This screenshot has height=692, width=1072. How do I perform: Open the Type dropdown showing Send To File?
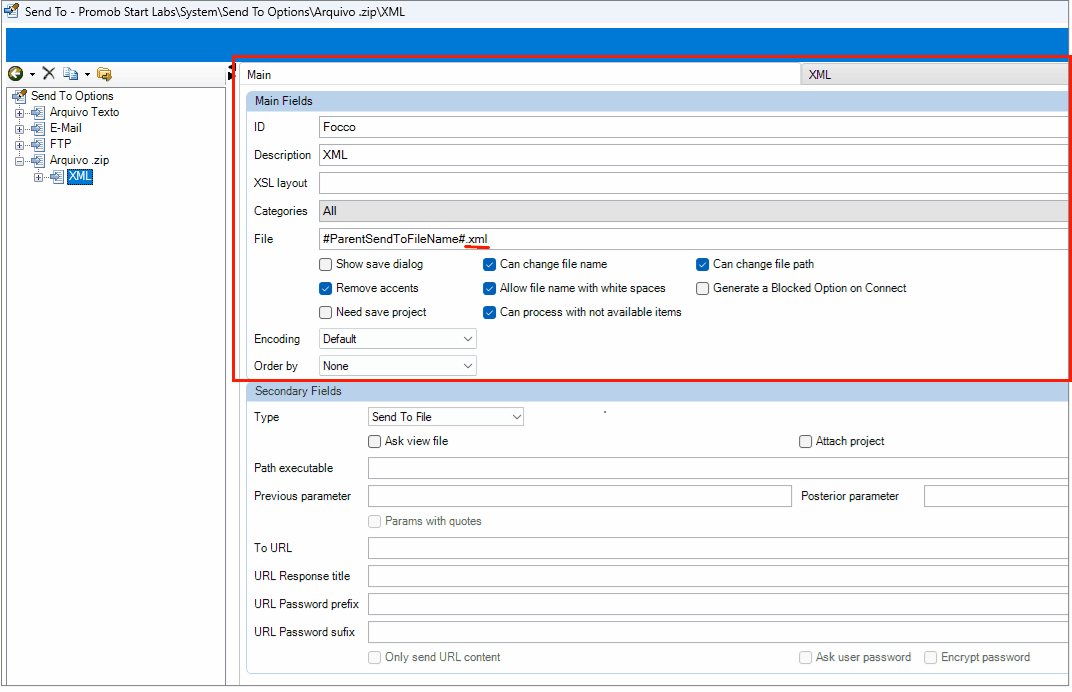pos(446,416)
